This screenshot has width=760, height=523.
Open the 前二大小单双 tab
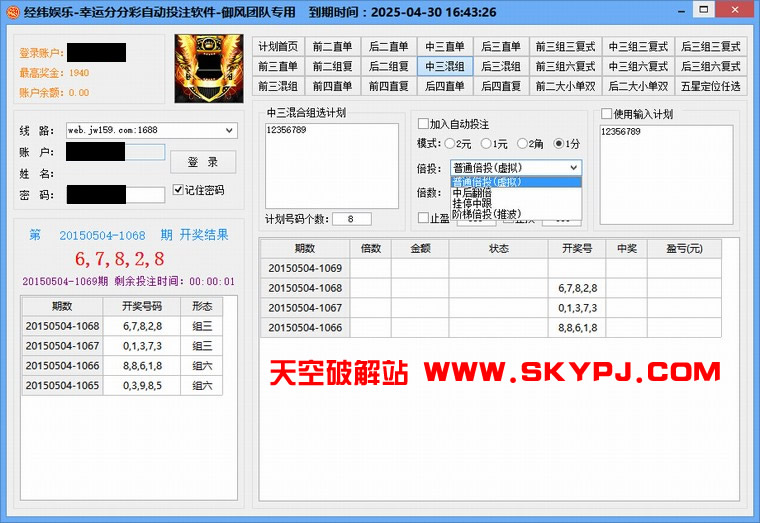click(567, 86)
